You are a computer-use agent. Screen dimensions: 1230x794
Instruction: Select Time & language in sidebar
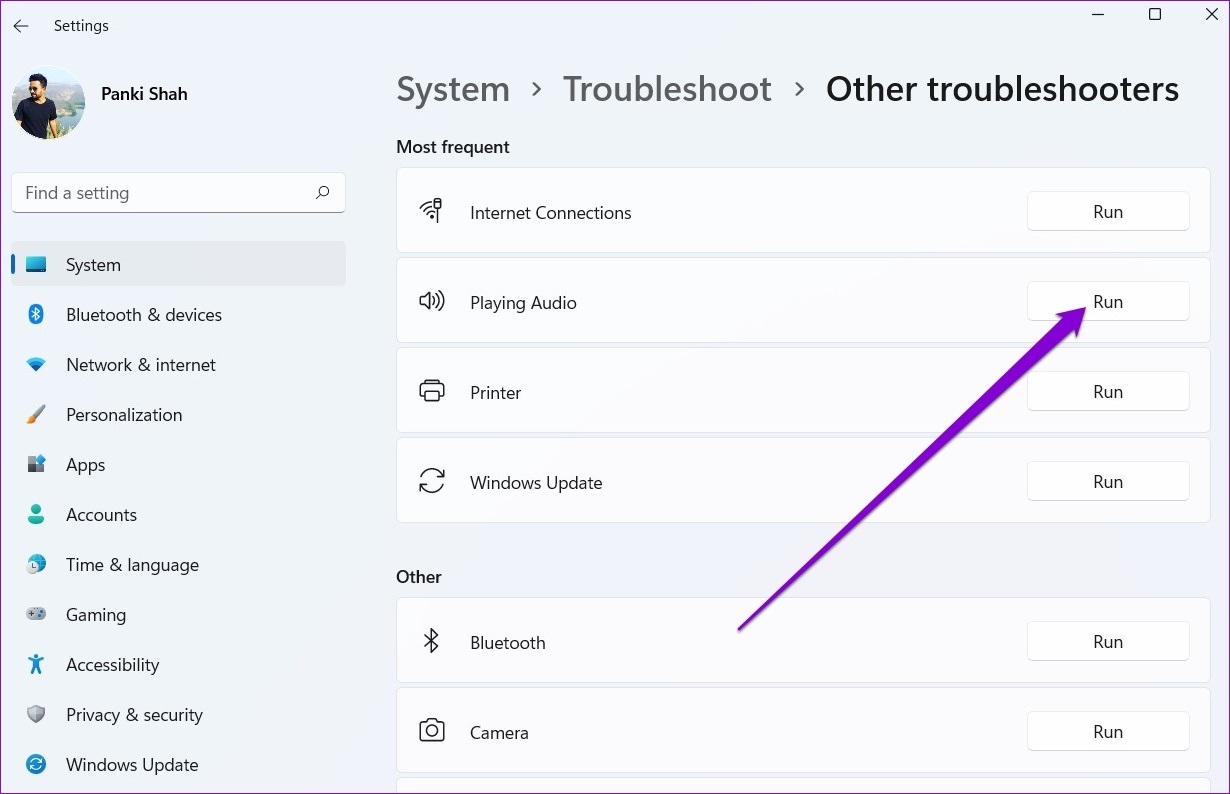pos(132,565)
